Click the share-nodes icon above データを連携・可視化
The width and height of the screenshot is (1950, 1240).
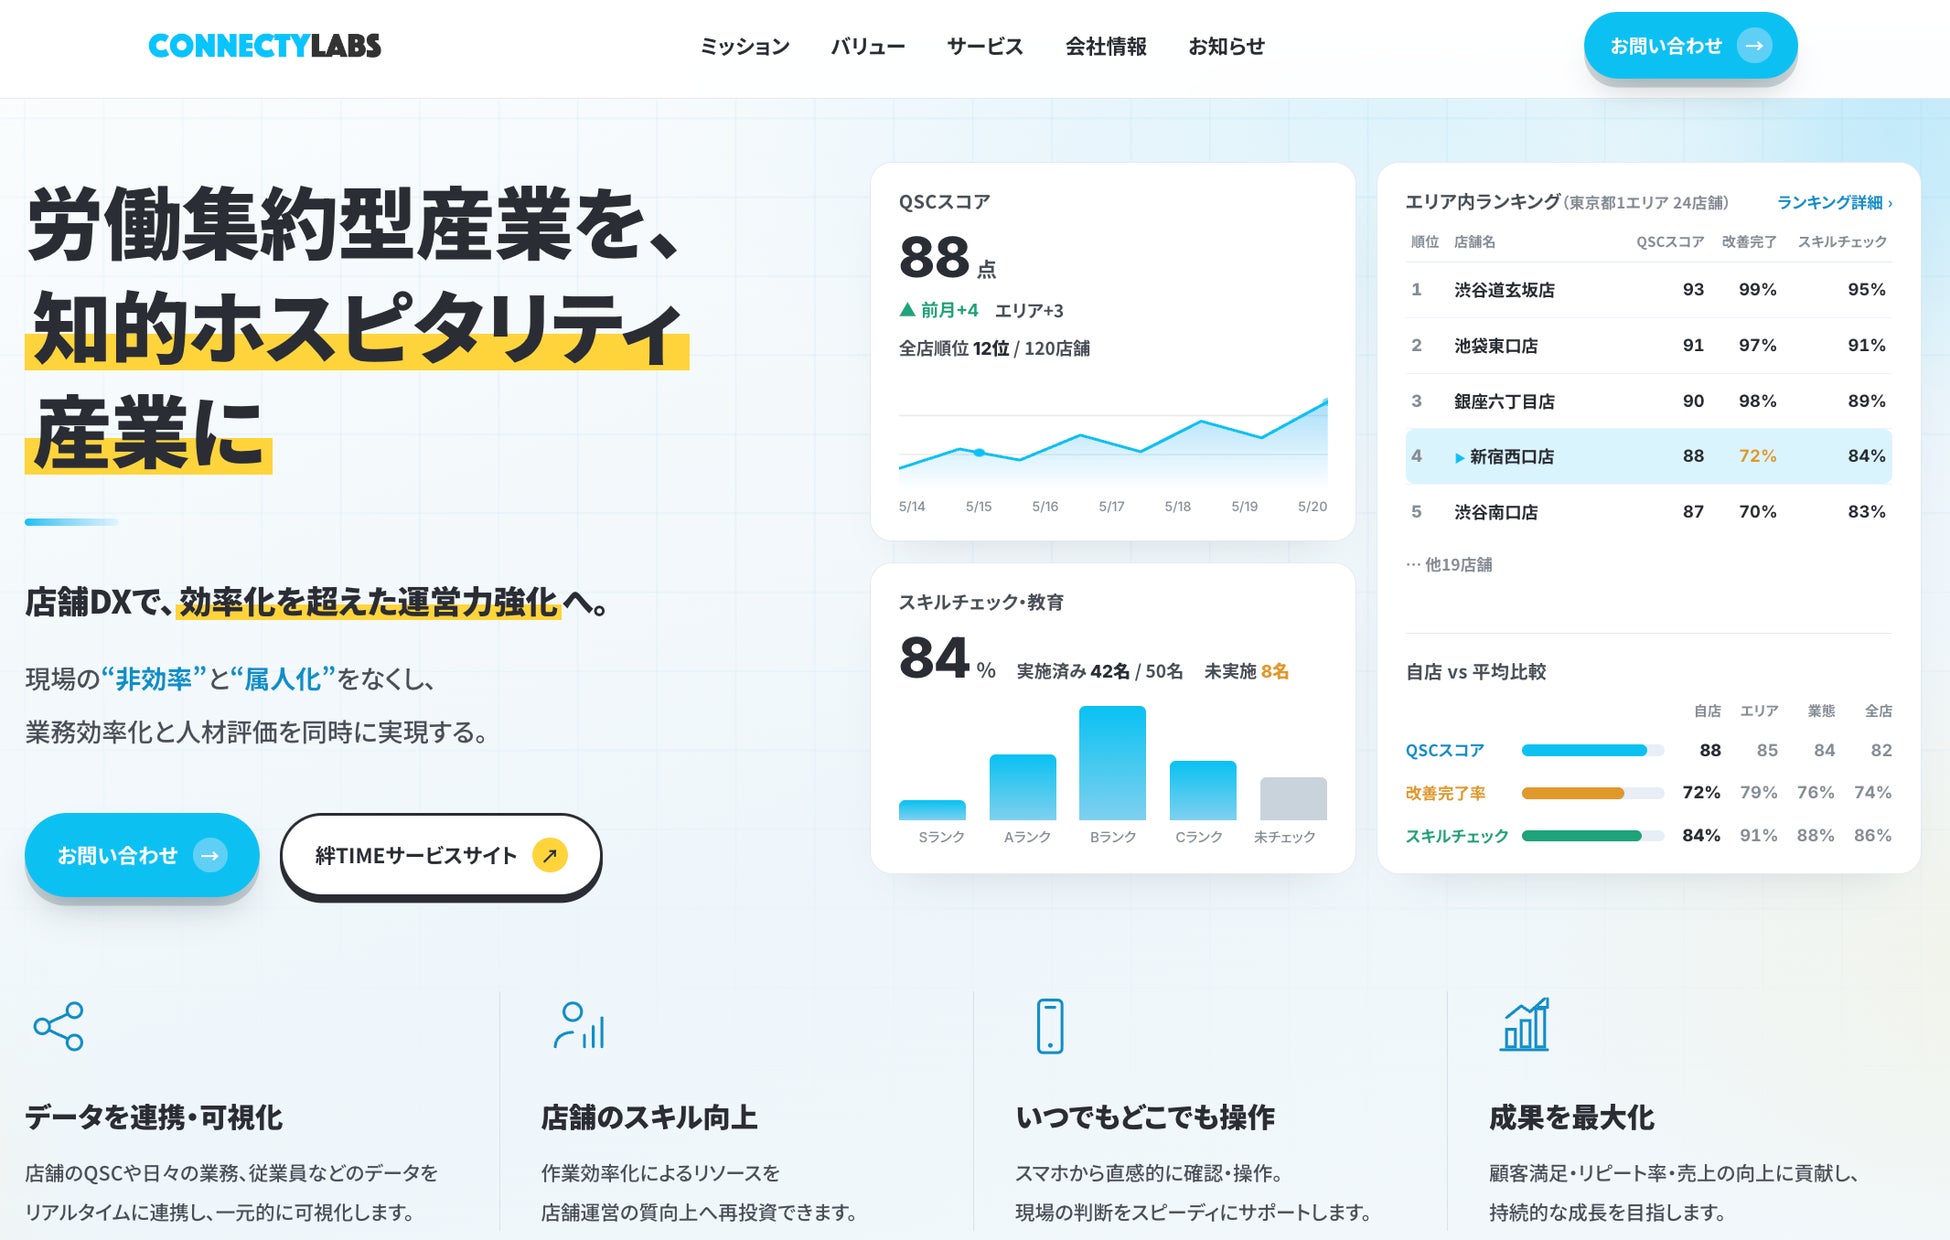58,1026
